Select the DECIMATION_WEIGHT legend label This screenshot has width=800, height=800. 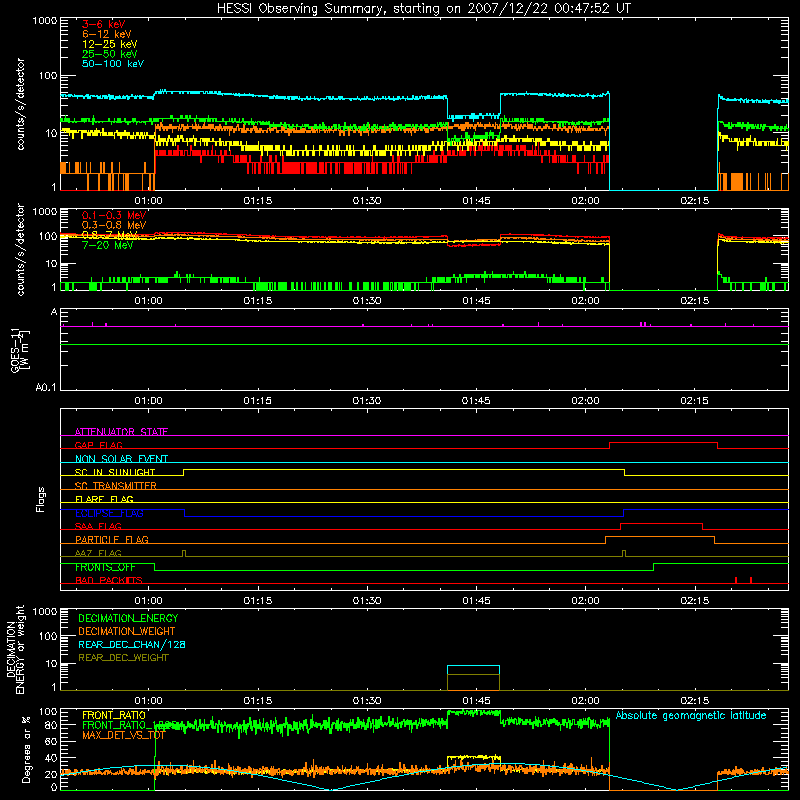click(127, 631)
